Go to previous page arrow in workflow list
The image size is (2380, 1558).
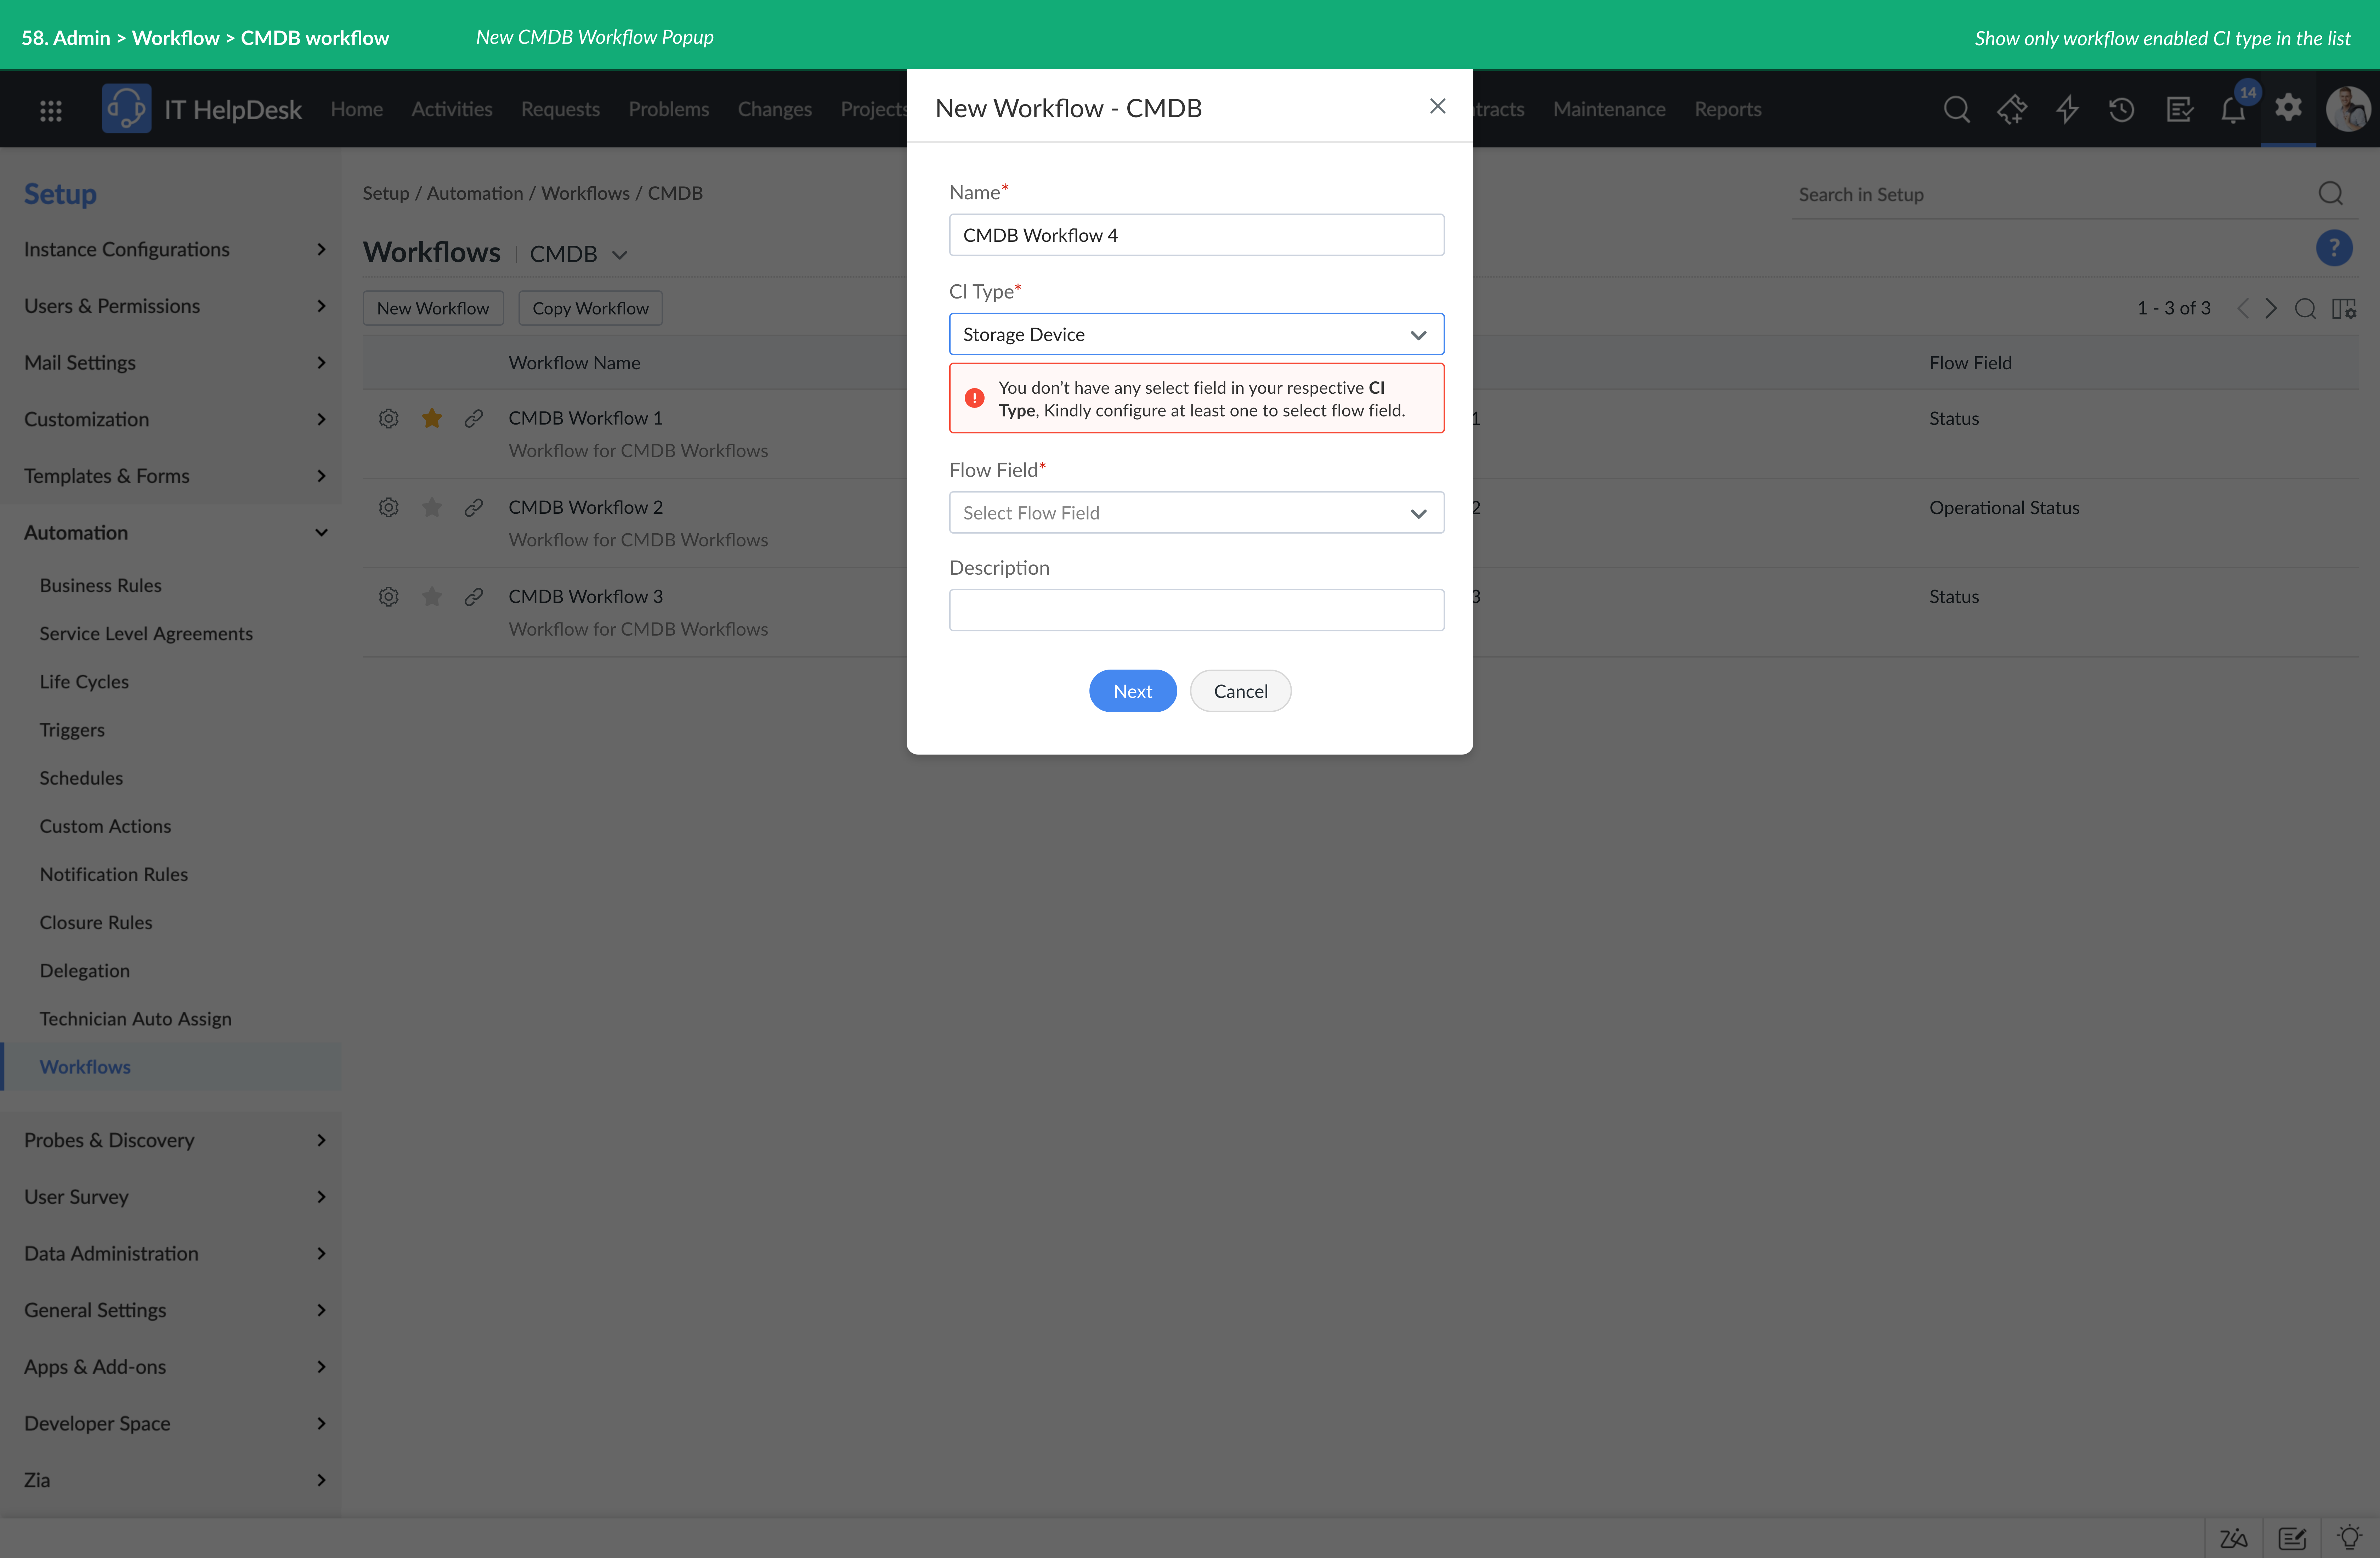[2243, 308]
